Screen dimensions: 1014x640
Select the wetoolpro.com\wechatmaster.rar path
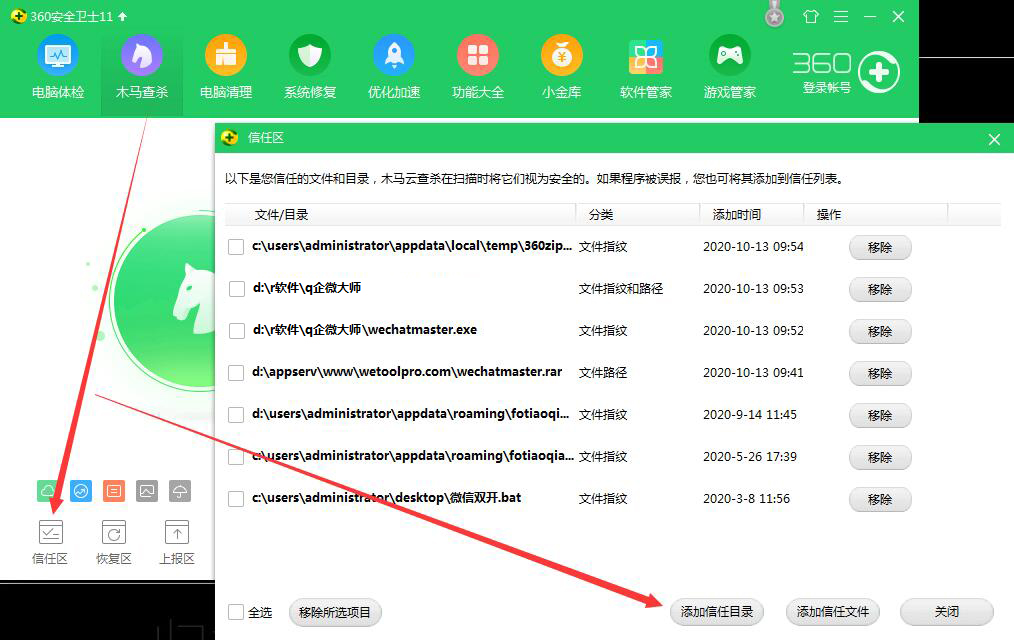coord(407,372)
